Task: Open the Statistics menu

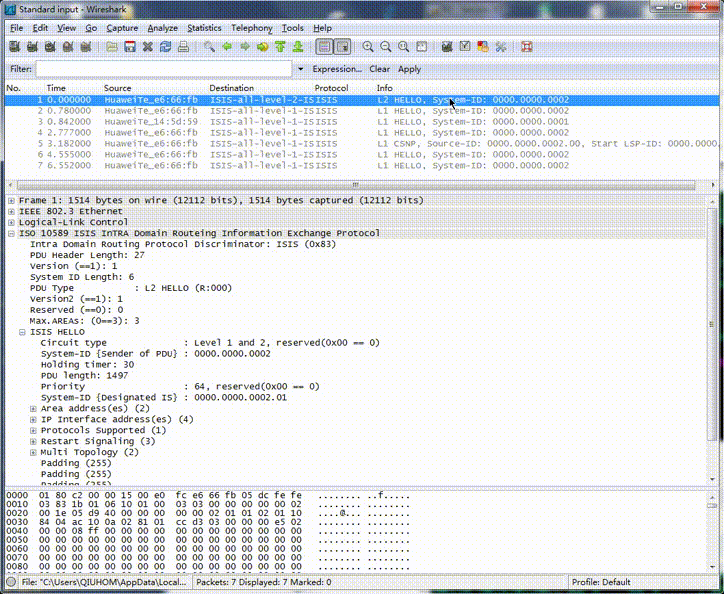Action: click(x=204, y=28)
